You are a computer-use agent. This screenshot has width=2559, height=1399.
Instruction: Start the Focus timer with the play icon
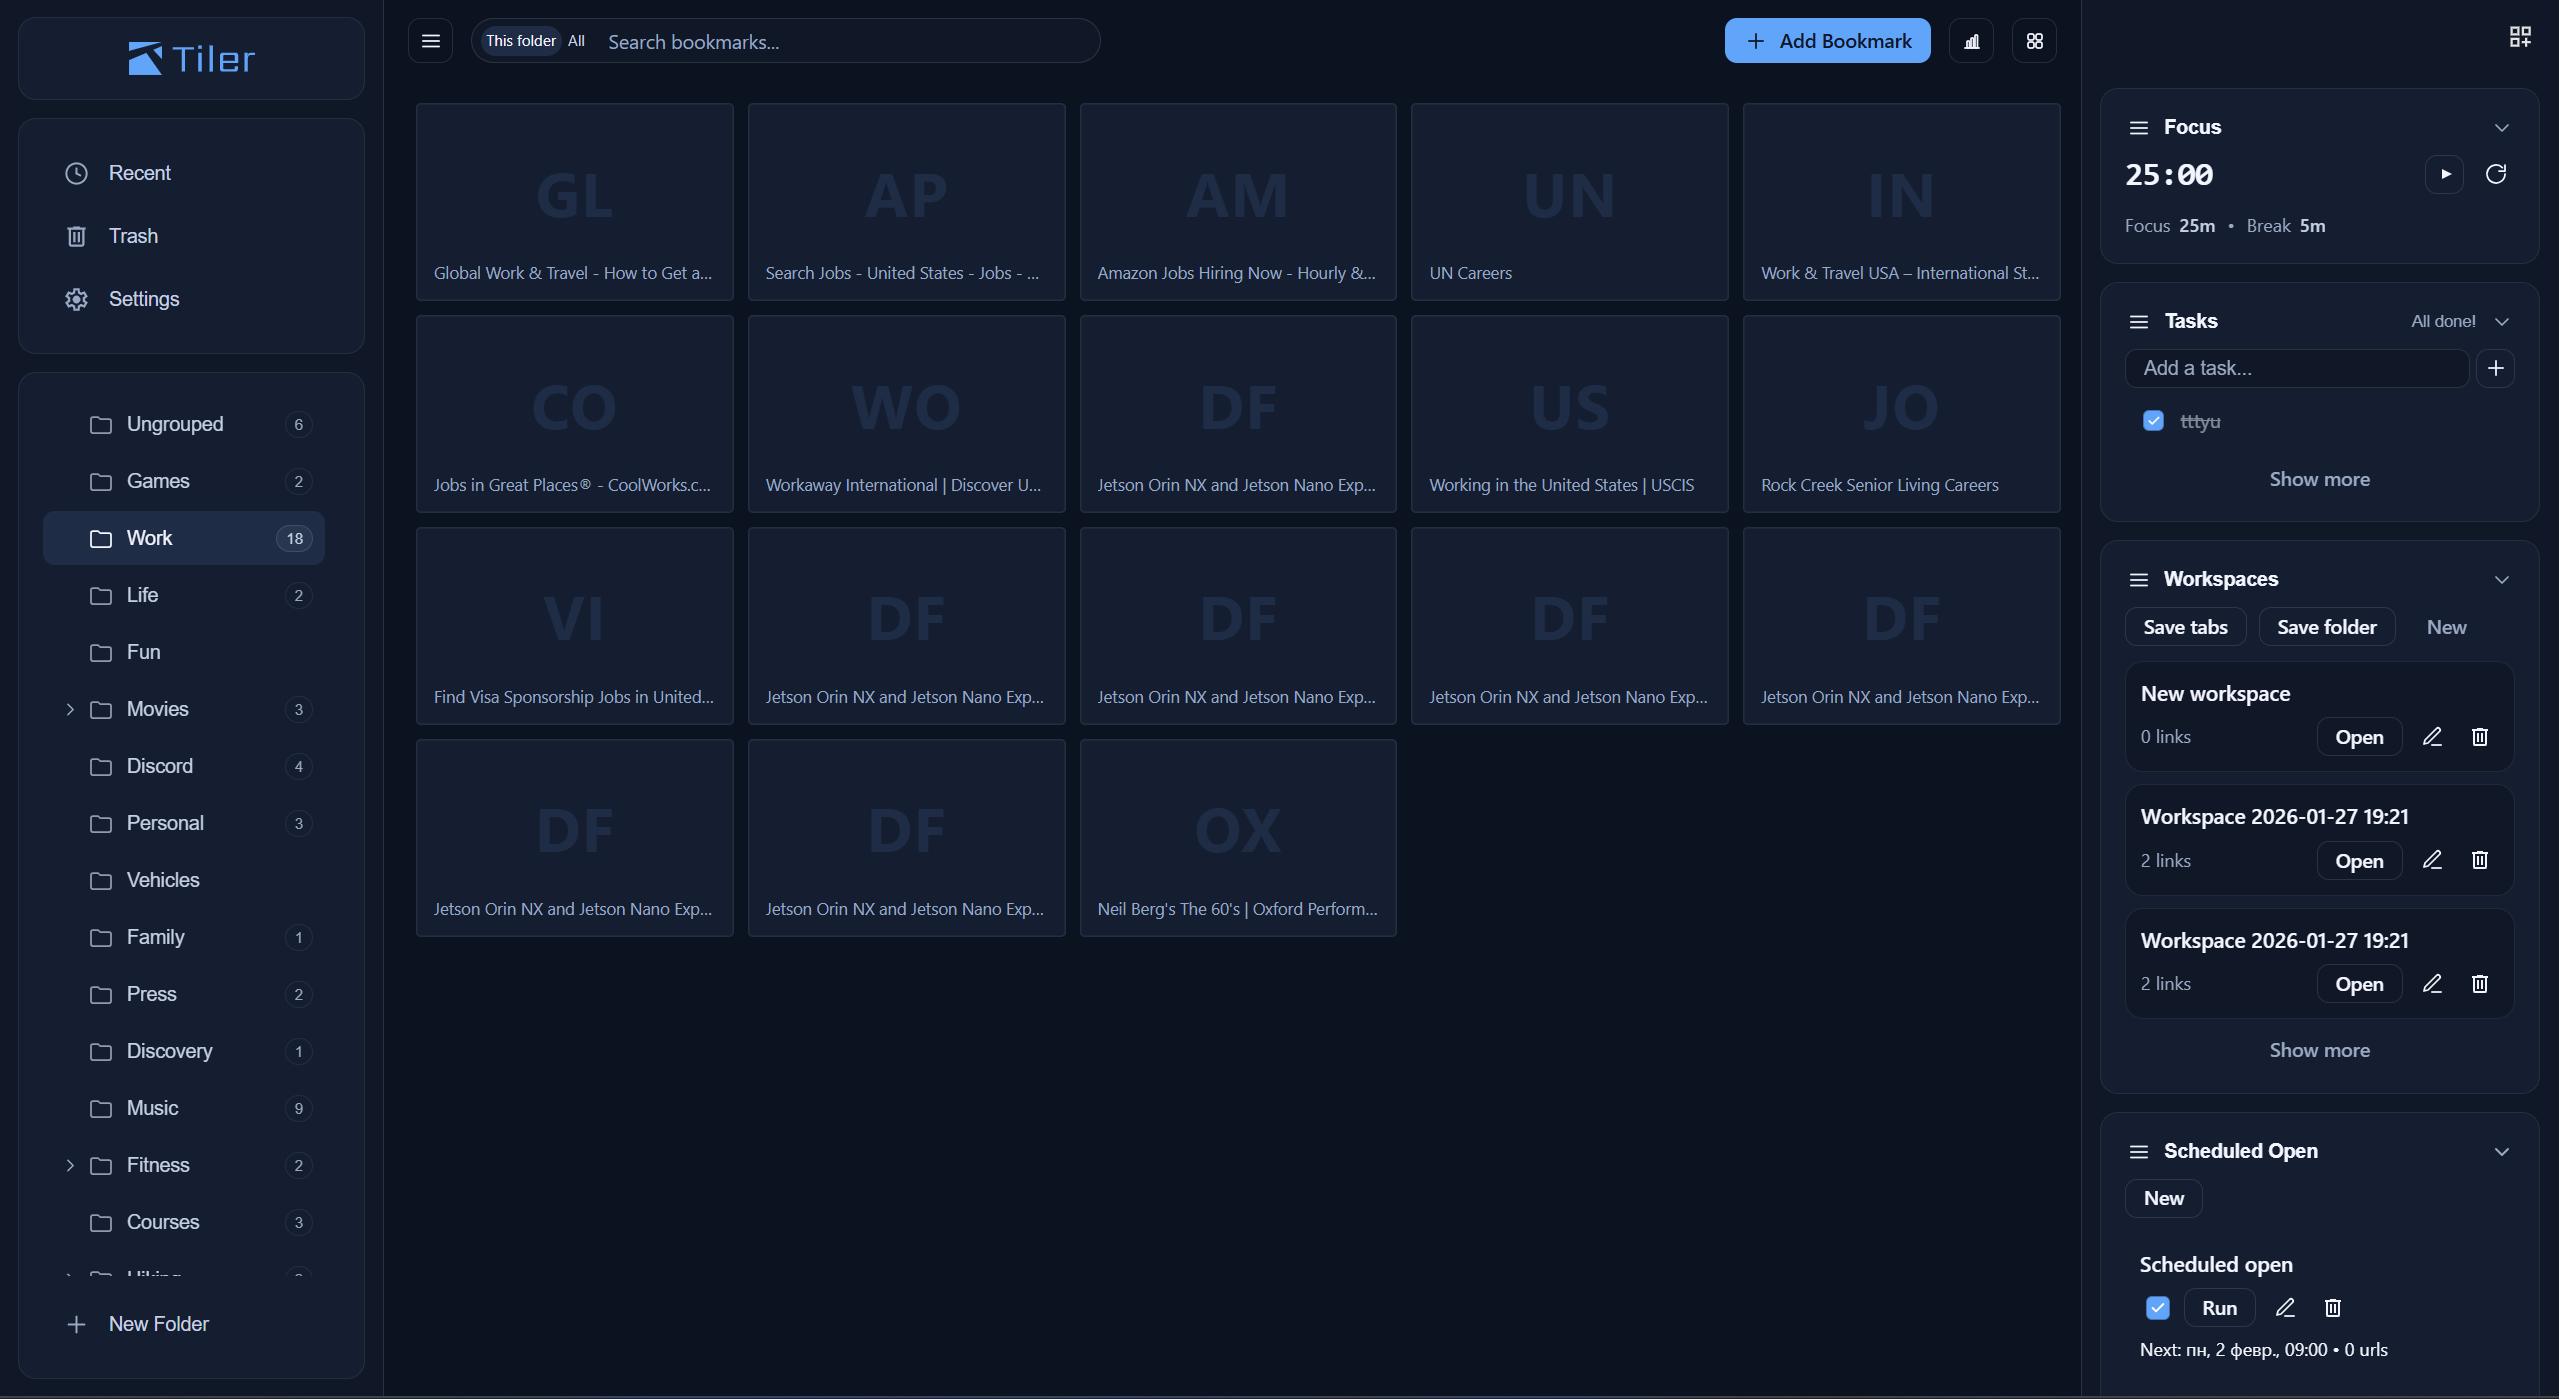click(x=2445, y=174)
